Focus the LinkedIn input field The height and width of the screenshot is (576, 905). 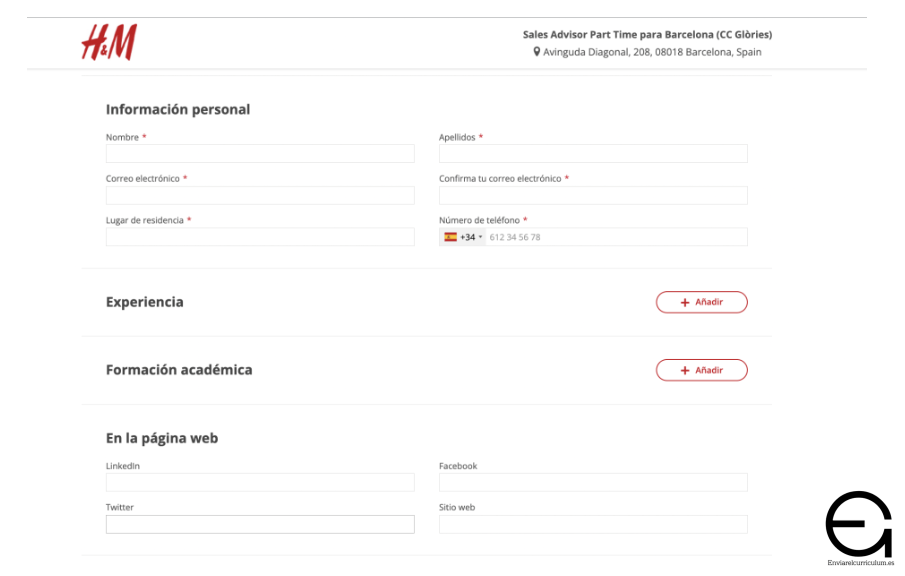click(x=260, y=483)
